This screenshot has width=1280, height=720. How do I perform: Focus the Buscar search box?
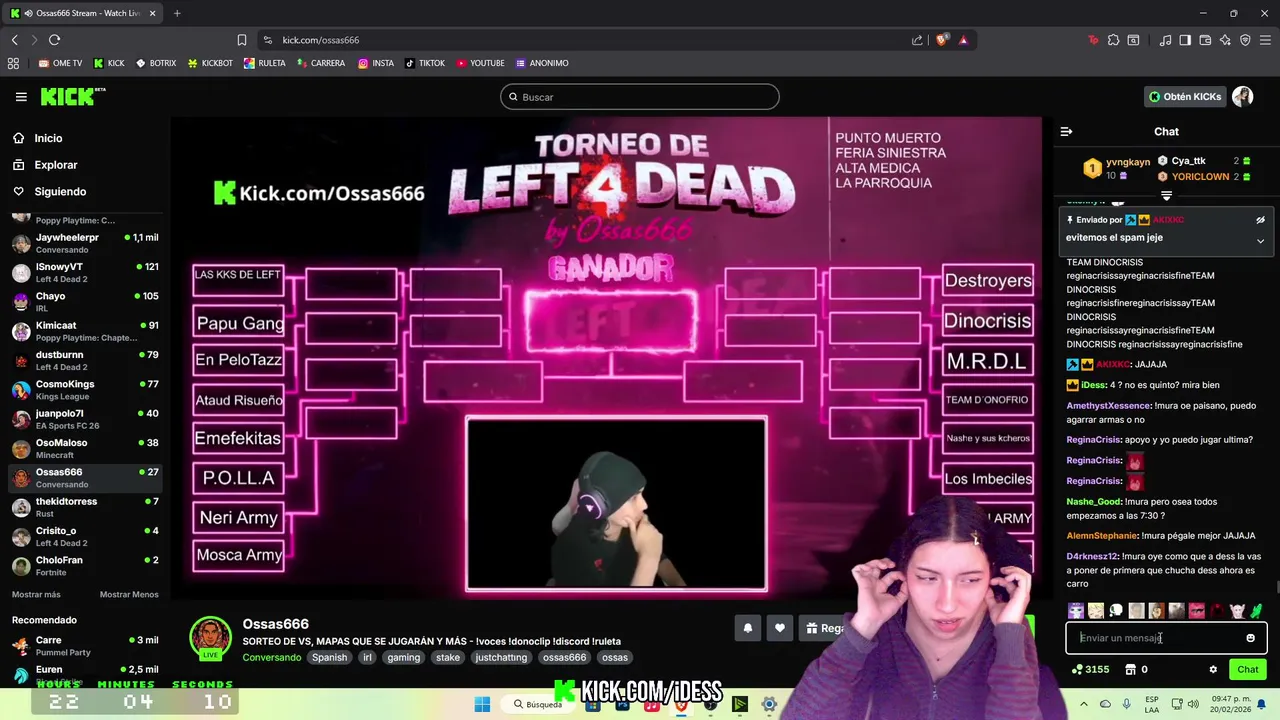coord(640,97)
